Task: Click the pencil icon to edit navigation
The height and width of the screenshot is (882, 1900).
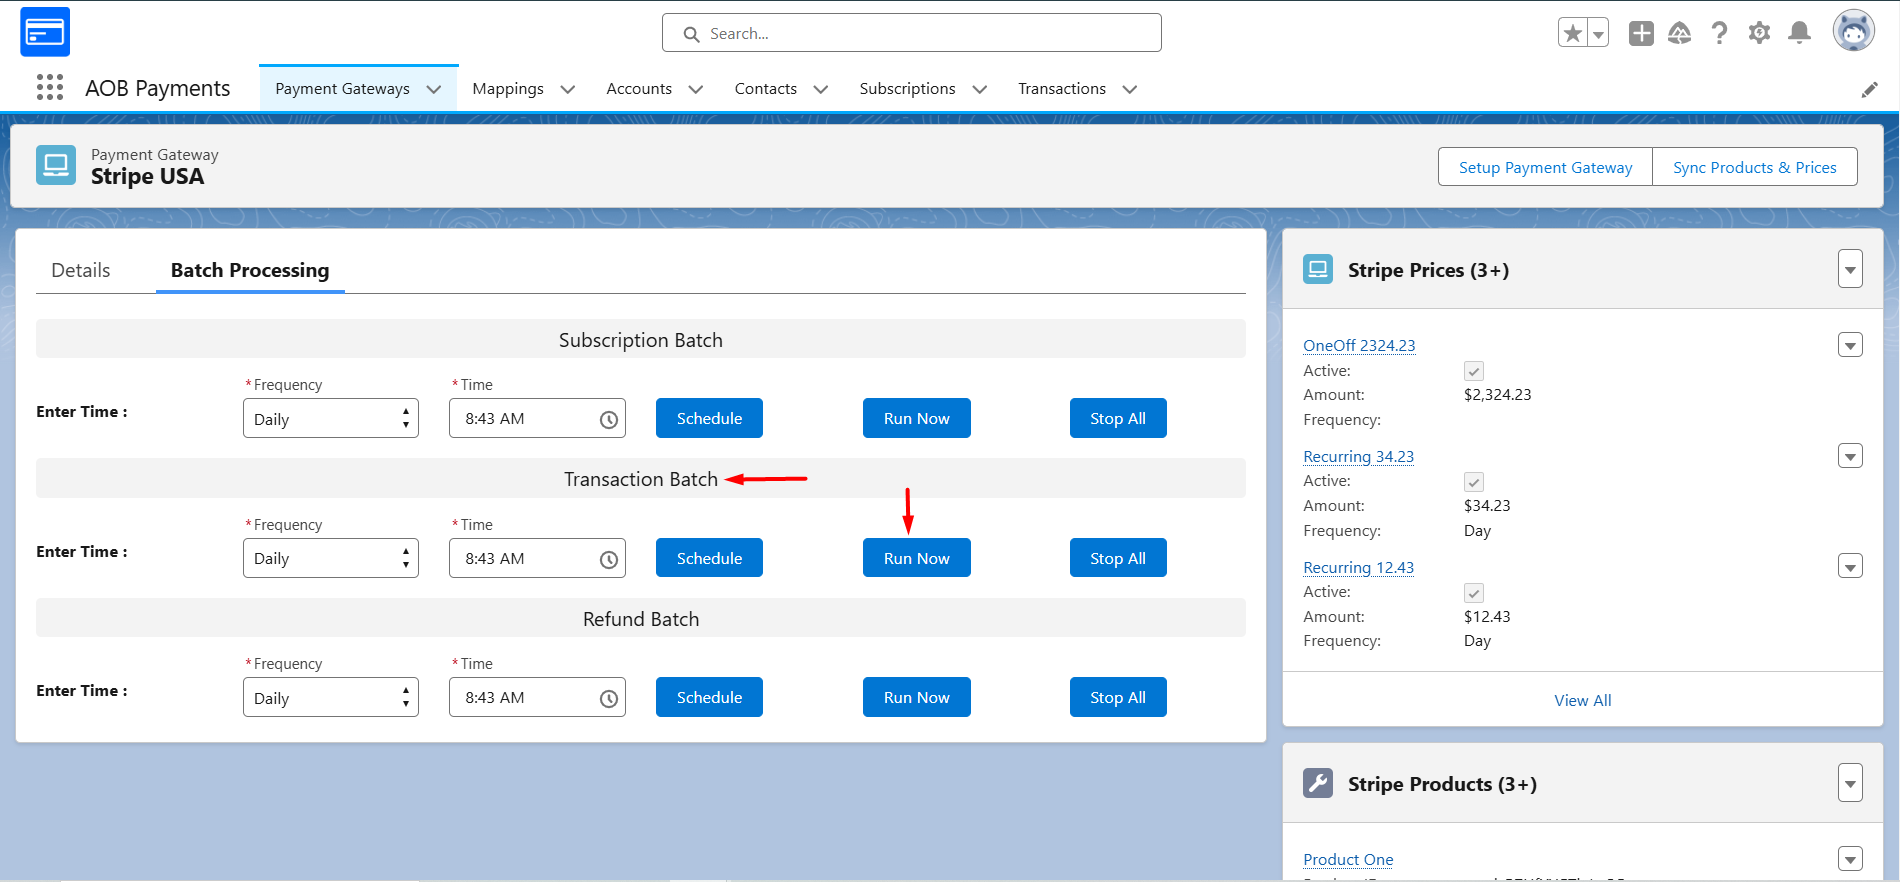Action: pos(1869,90)
